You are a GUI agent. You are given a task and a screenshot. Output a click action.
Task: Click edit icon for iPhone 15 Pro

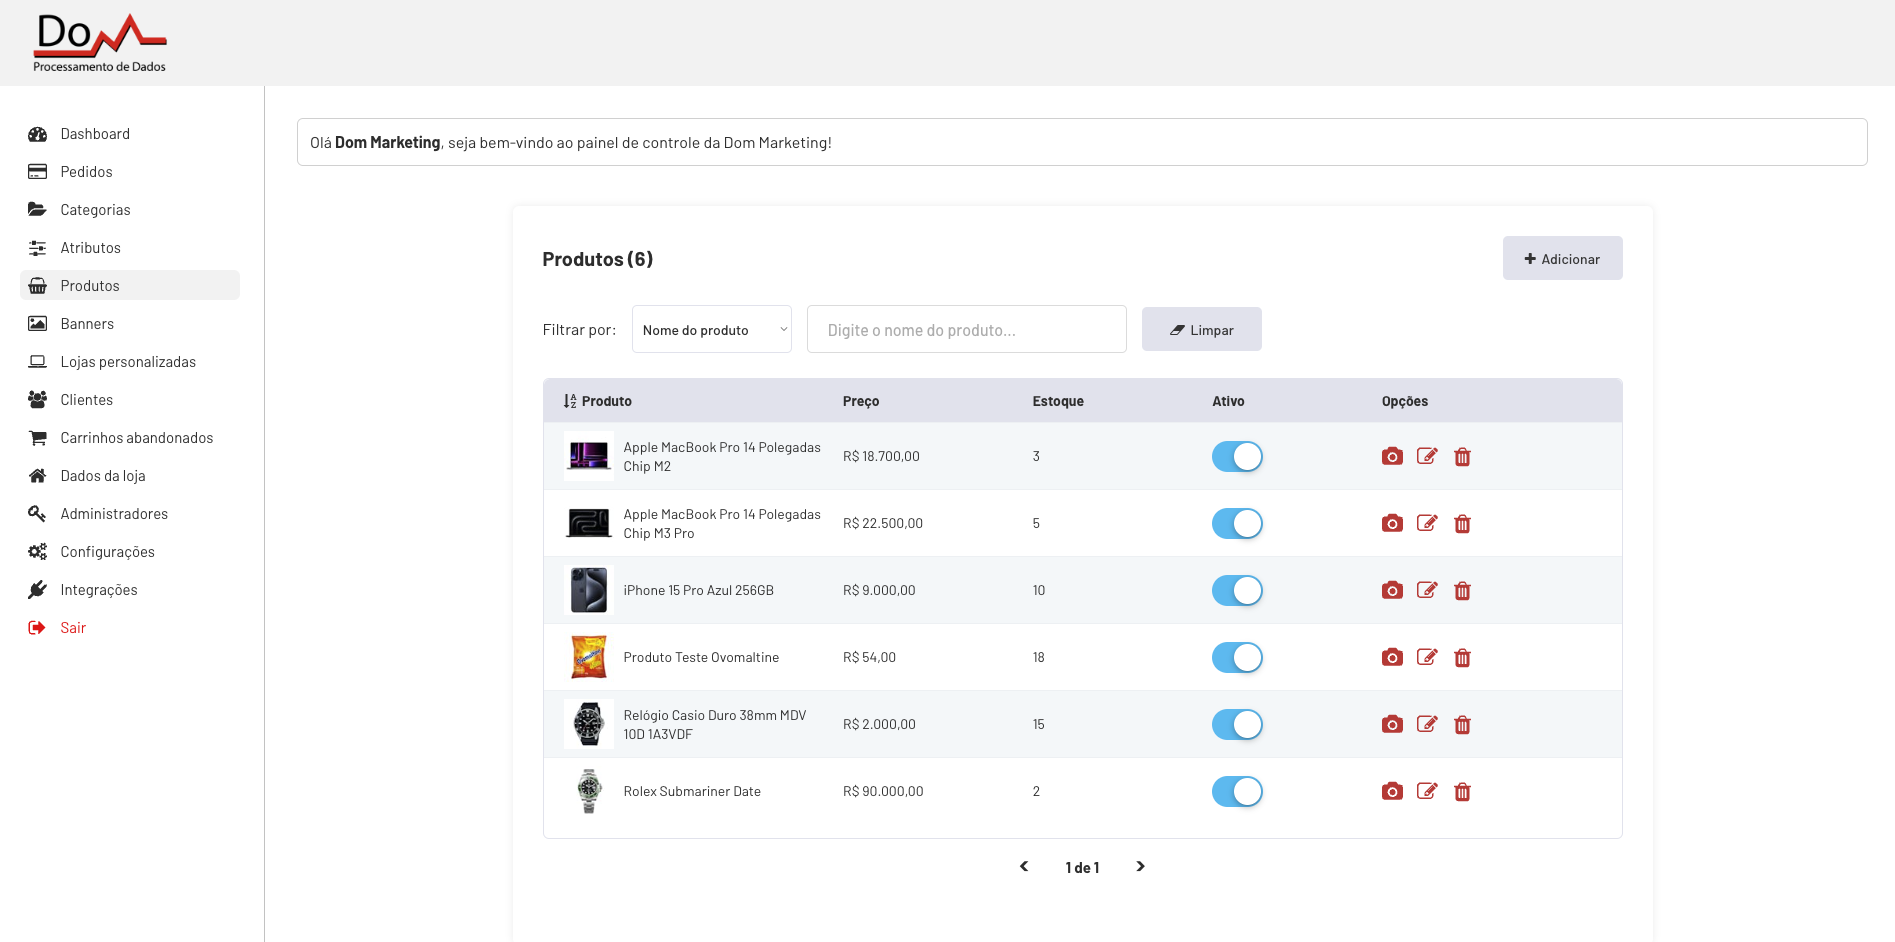click(x=1427, y=590)
